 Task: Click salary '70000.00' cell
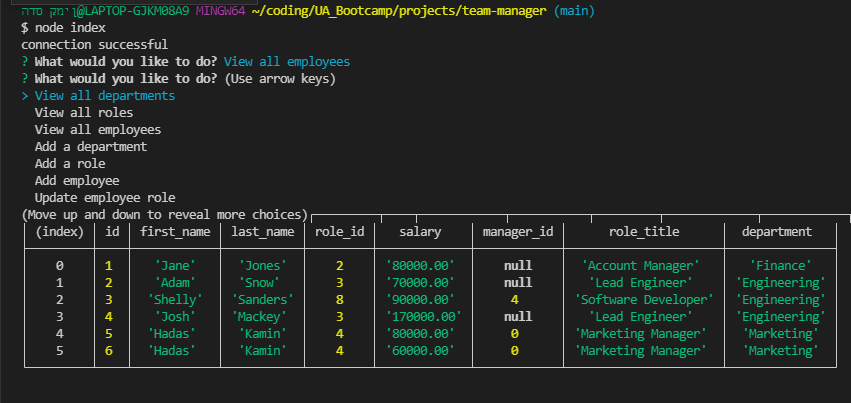pyautogui.click(x=420, y=283)
